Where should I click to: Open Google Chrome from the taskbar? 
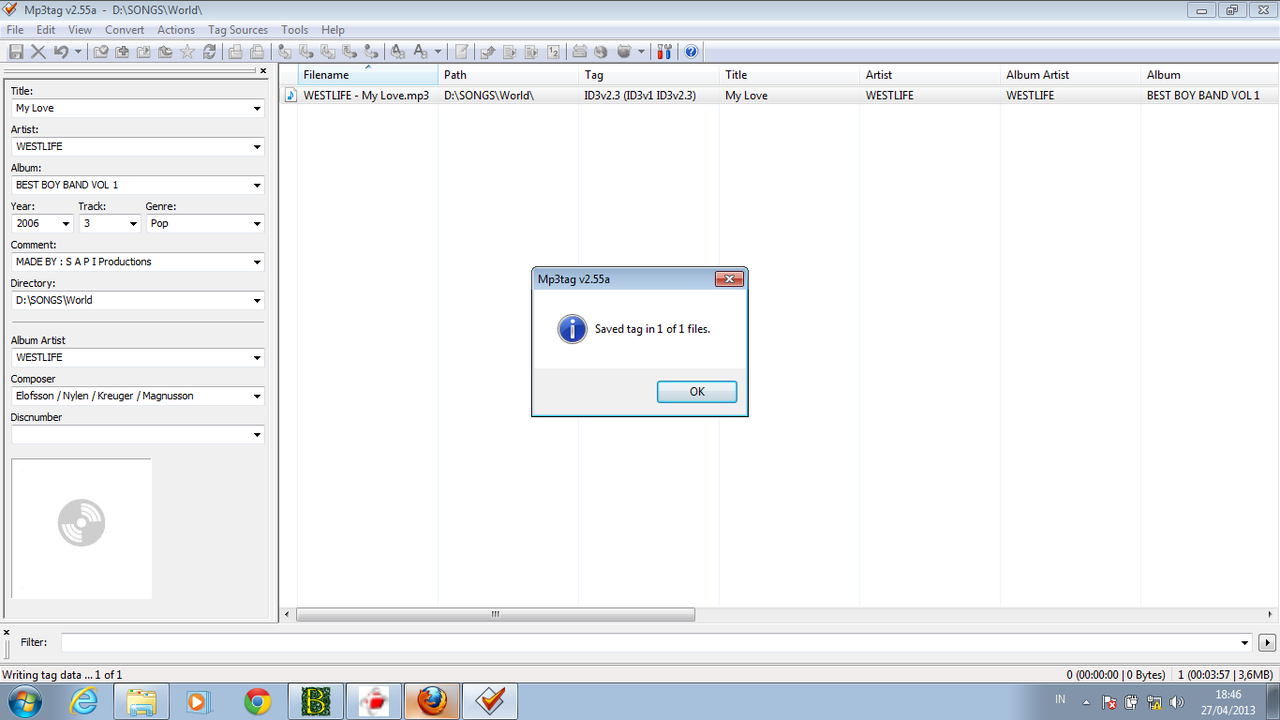click(x=258, y=702)
